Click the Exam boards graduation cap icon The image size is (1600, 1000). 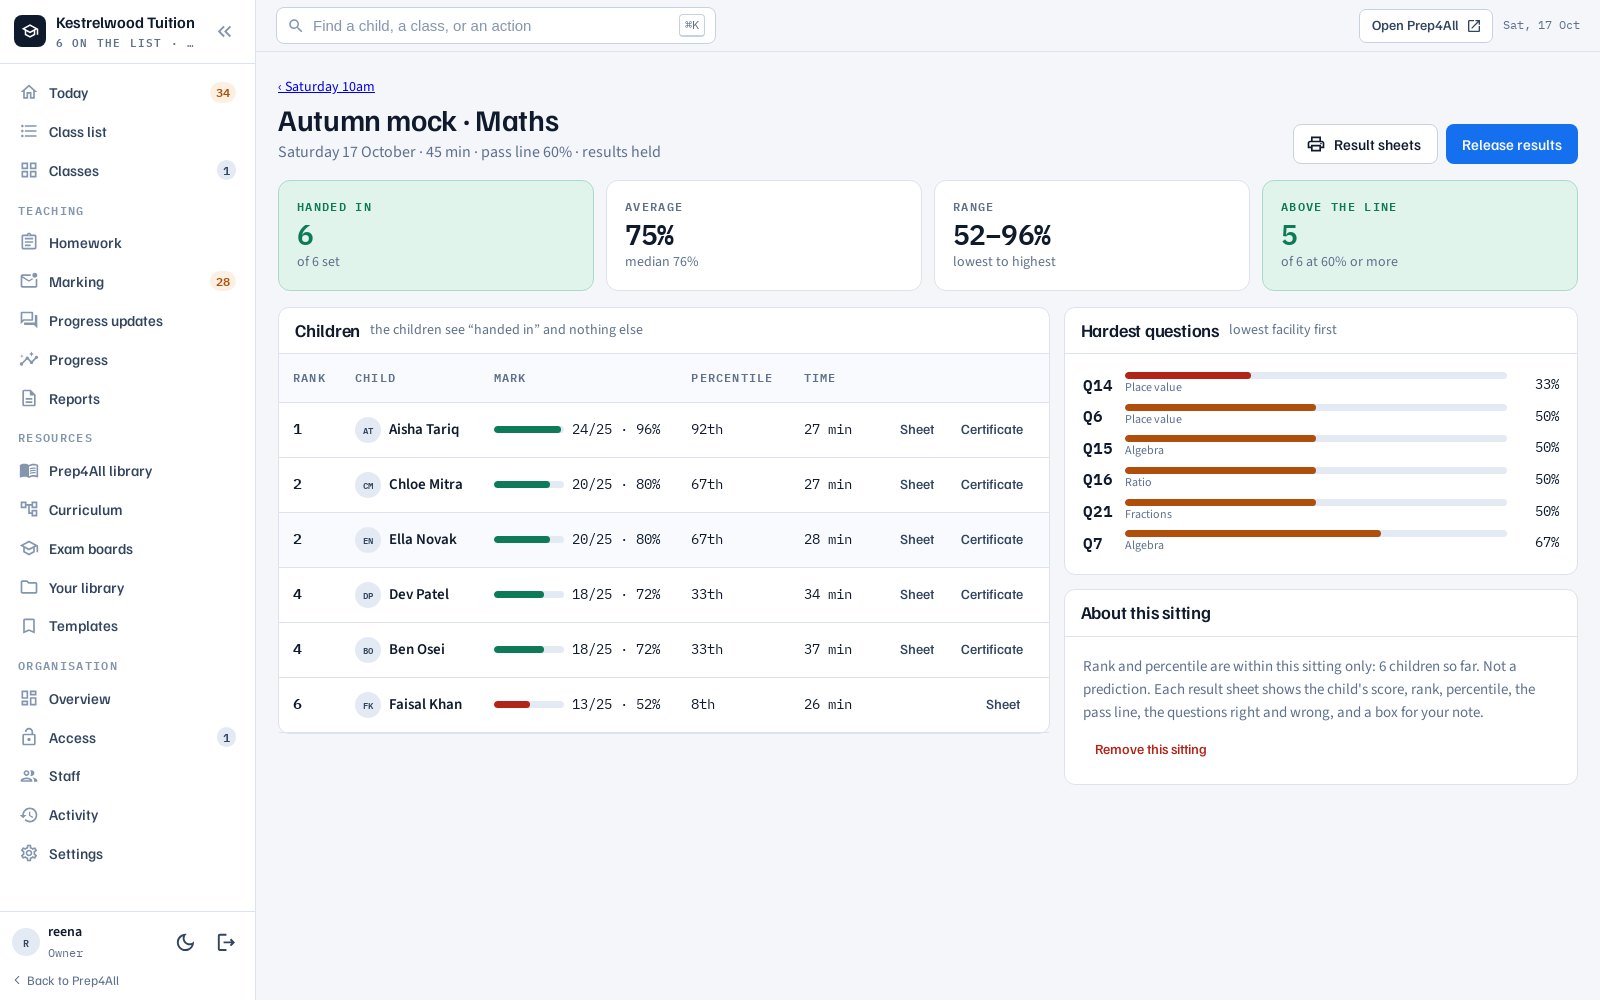coord(29,548)
